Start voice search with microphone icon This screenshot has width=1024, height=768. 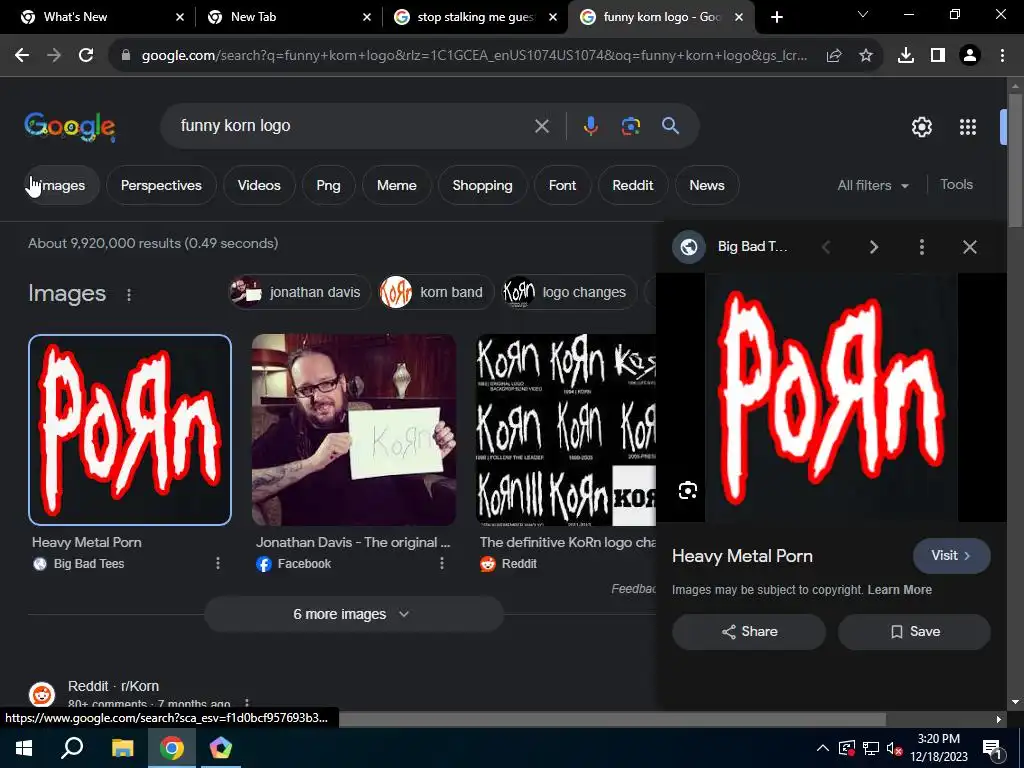(590, 126)
